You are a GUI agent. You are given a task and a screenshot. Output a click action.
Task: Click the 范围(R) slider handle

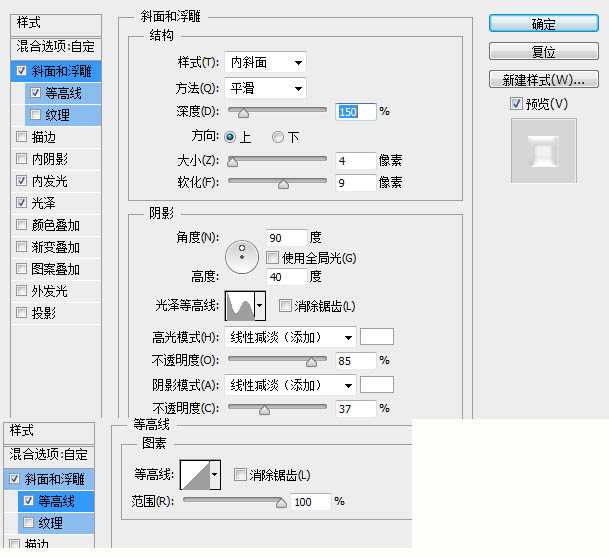(x=281, y=503)
